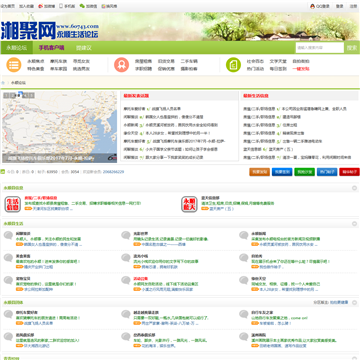Open the third green navigation tab
Viewport: 360px width, 360px height.
(84, 48)
